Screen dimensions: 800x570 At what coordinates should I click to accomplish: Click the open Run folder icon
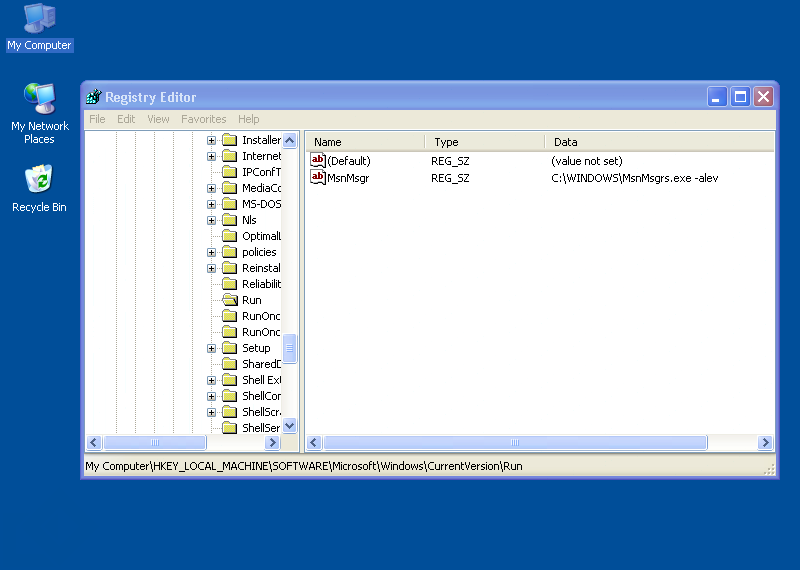pos(230,300)
